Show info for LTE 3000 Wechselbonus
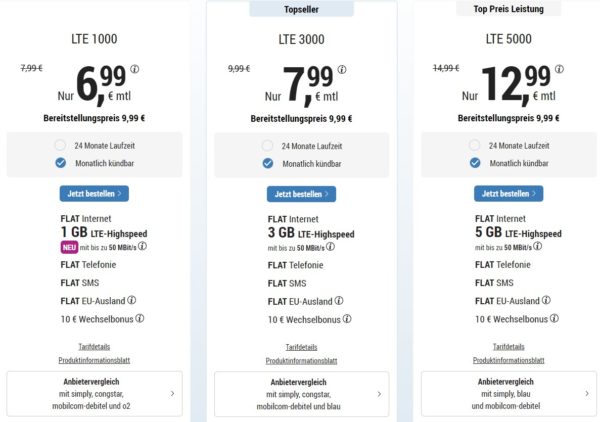This screenshot has width=600, height=422. pyautogui.click(x=347, y=319)
